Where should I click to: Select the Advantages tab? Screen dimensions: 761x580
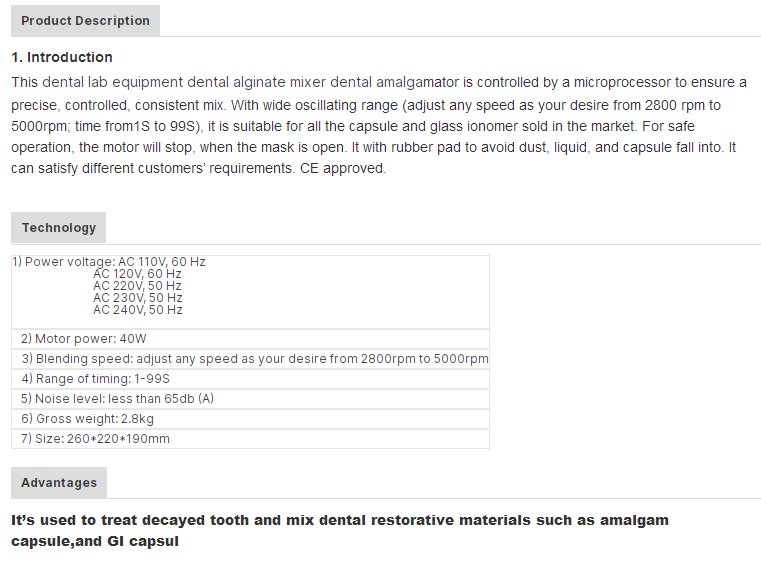click(x=59, y=483)
